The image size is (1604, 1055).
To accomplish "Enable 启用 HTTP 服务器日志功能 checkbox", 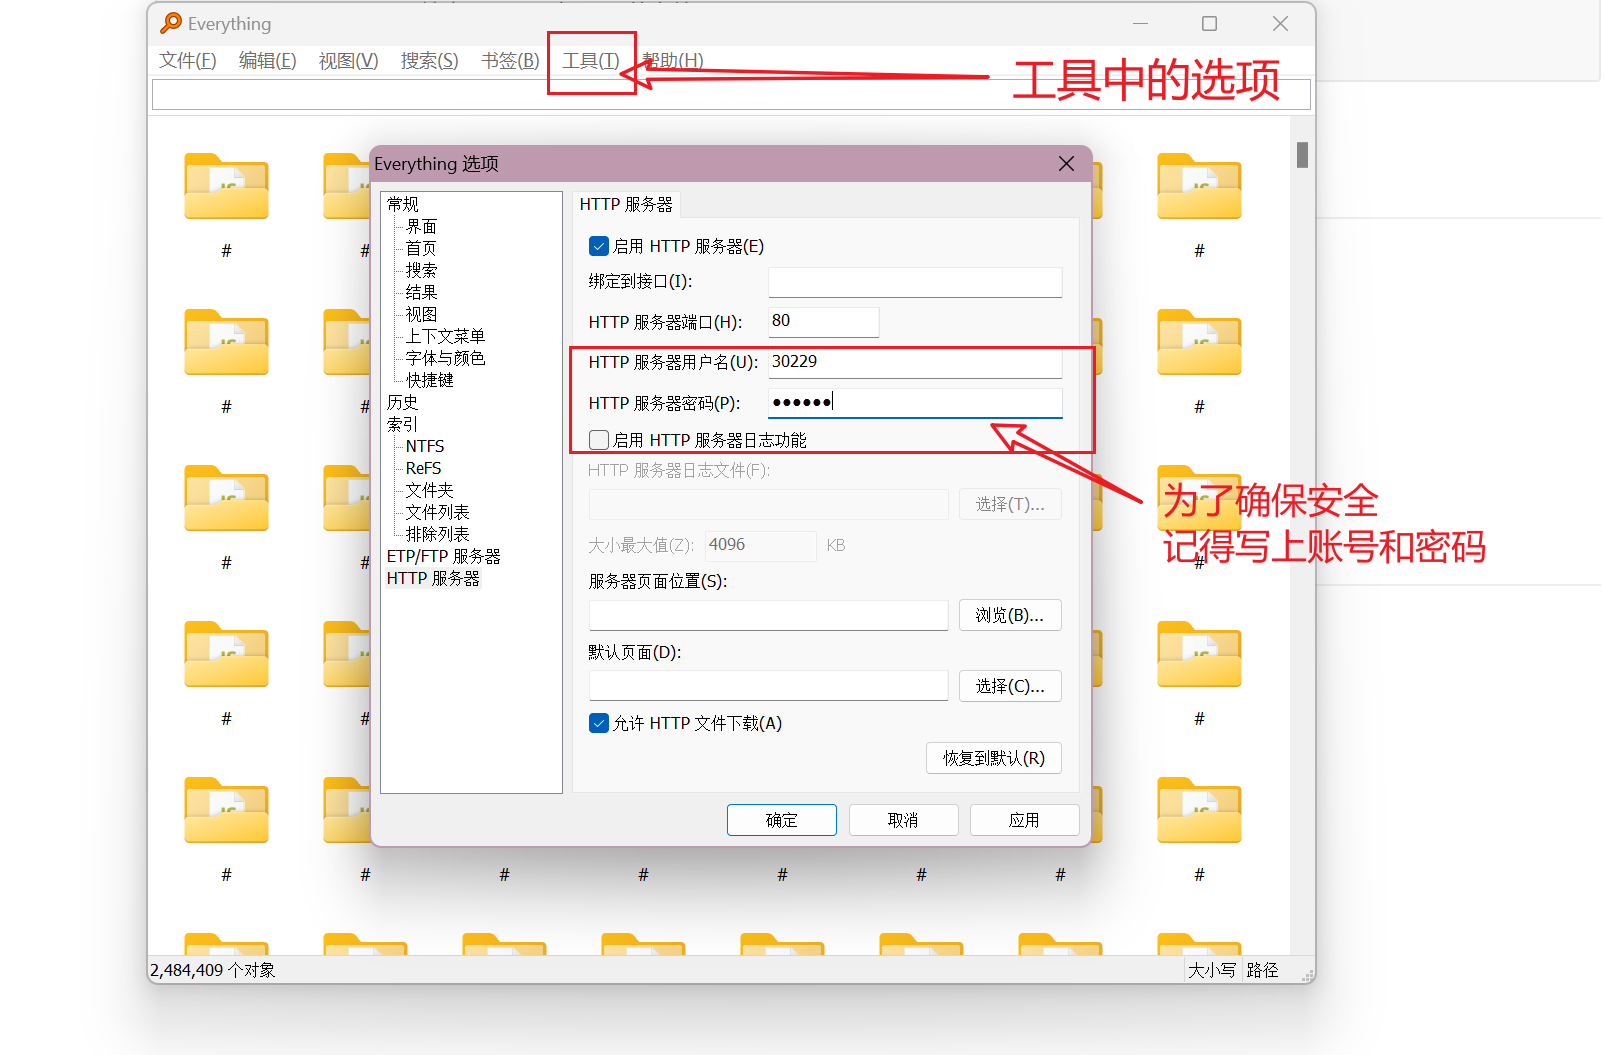I will (599, 440).
